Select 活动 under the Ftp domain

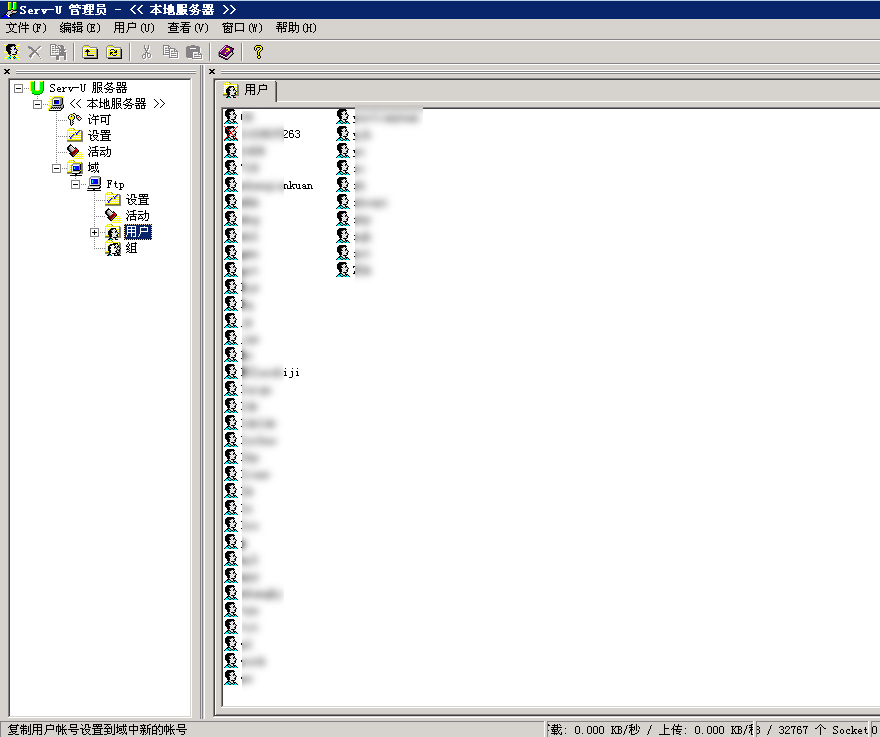click(137, 216)
